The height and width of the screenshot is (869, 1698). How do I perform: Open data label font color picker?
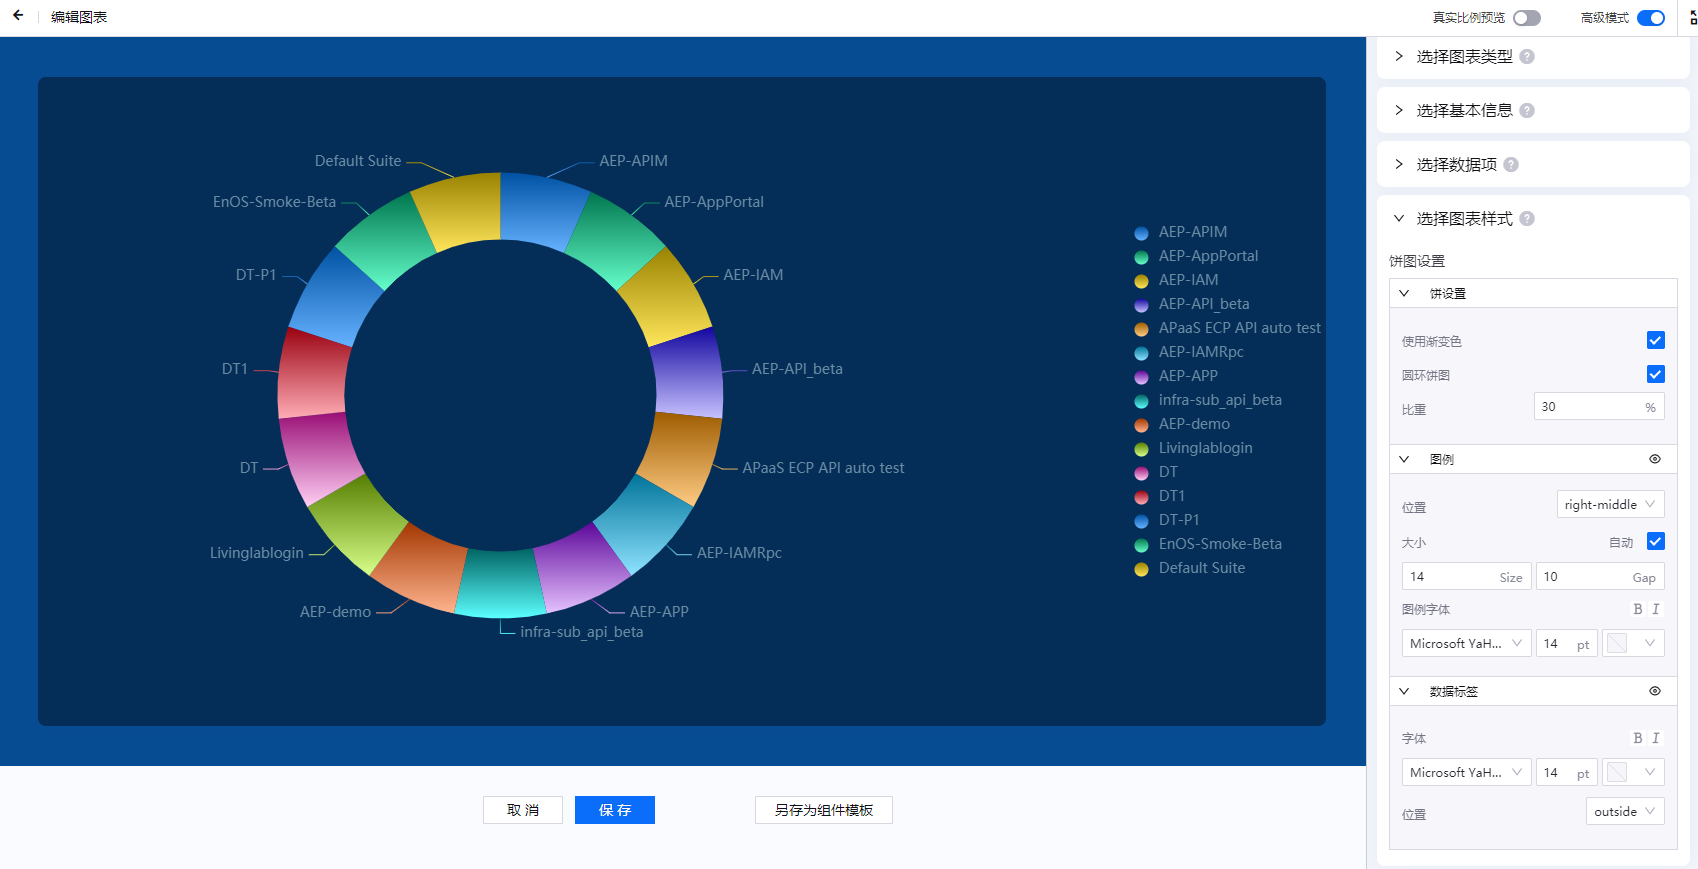[x=1633, y=772]
